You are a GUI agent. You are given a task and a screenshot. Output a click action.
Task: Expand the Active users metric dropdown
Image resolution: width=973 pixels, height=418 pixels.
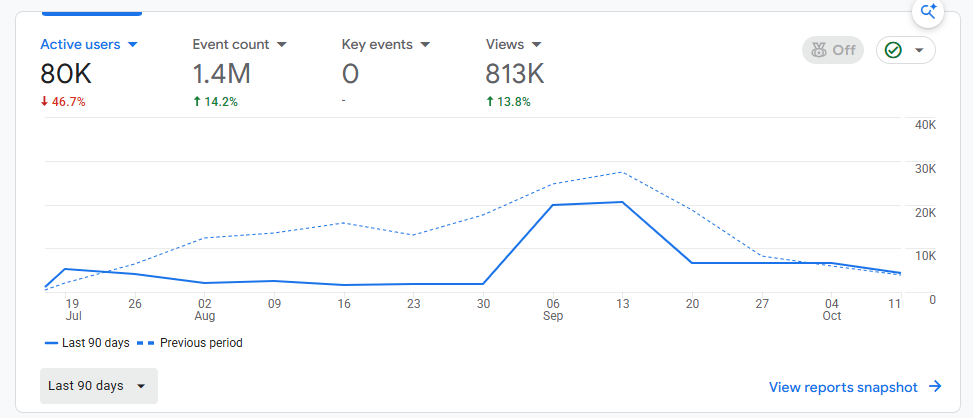coord(89,45)
